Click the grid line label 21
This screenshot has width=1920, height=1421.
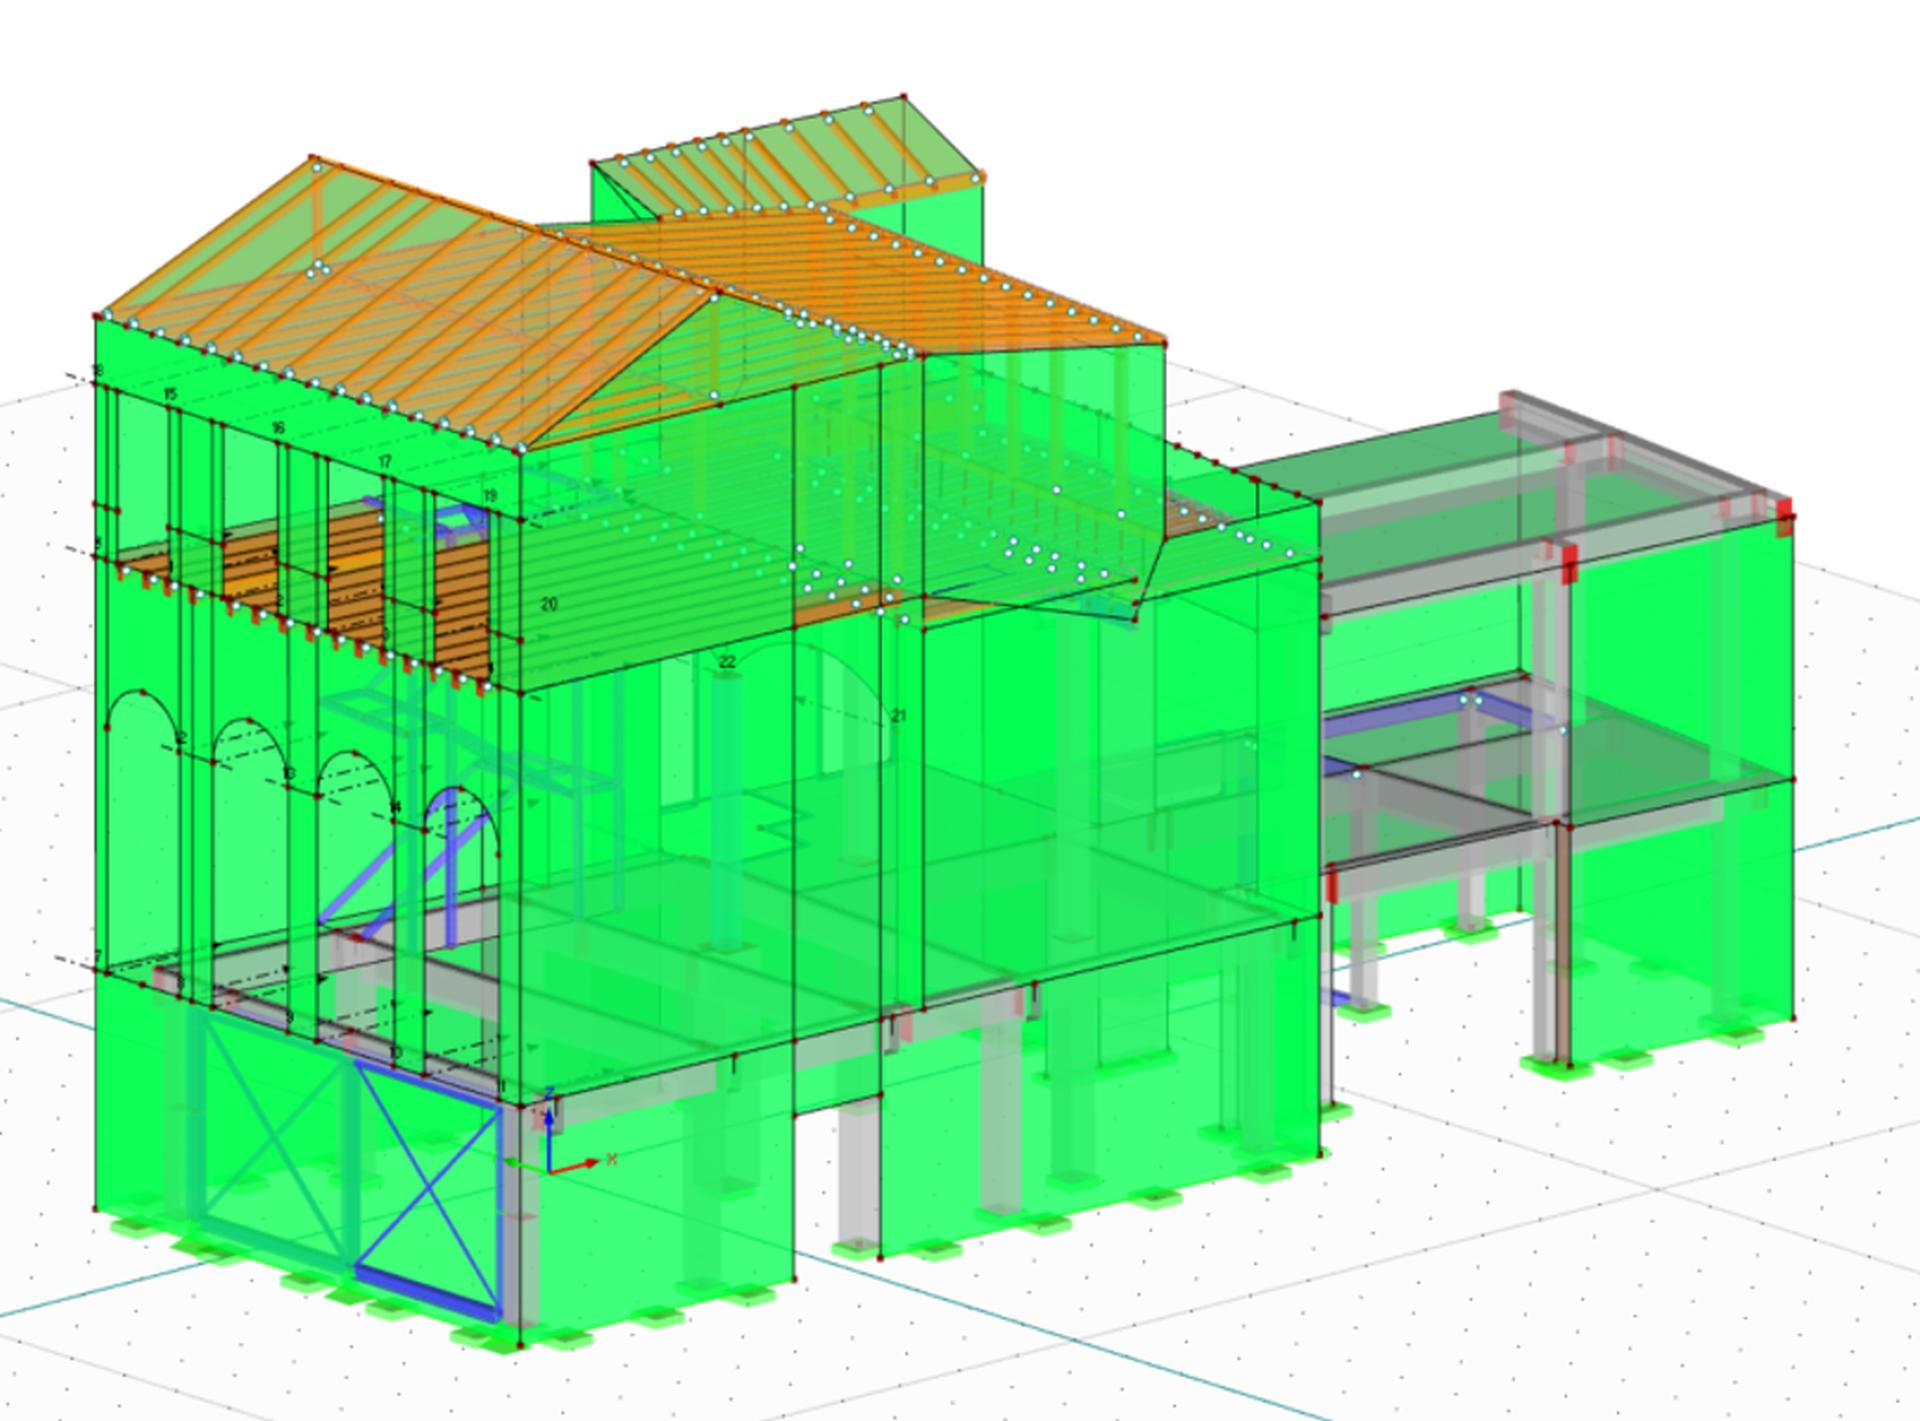coord(898,716)
